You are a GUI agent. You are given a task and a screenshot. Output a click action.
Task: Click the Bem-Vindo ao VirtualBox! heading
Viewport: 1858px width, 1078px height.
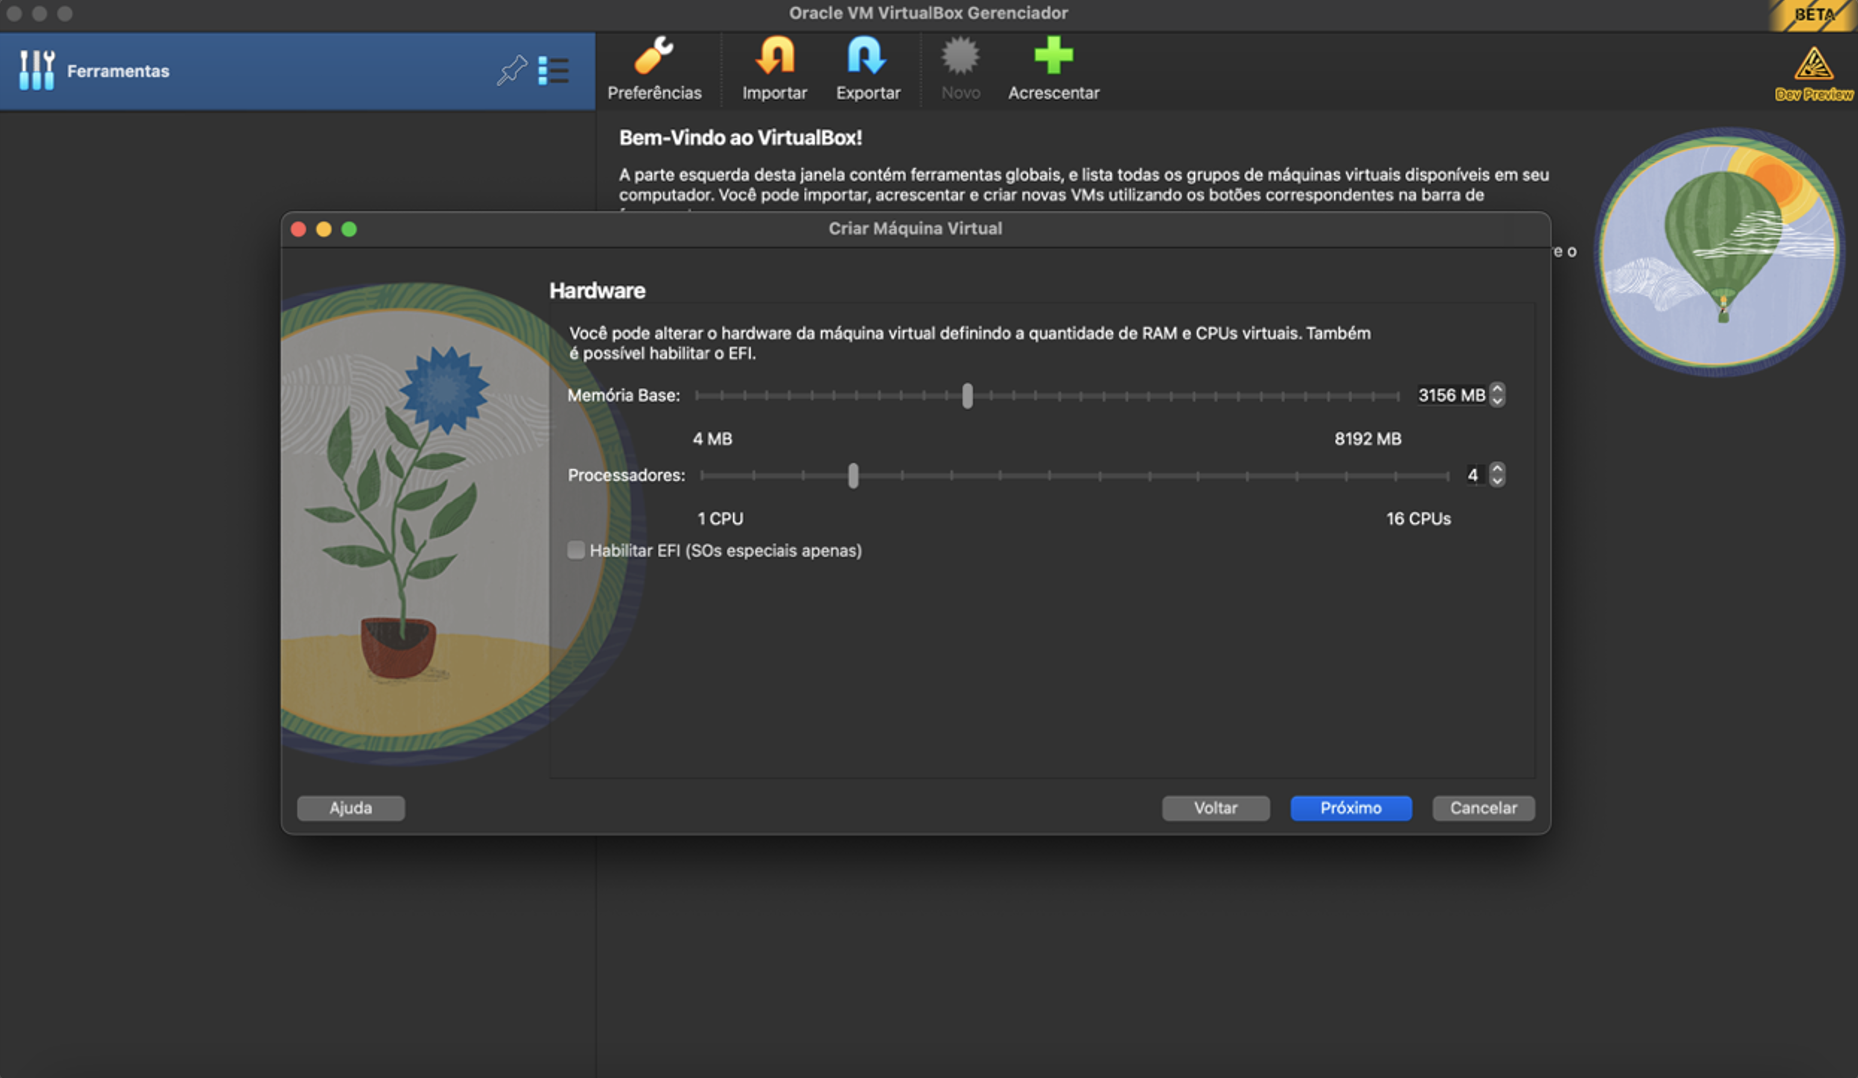pos(740,138)
